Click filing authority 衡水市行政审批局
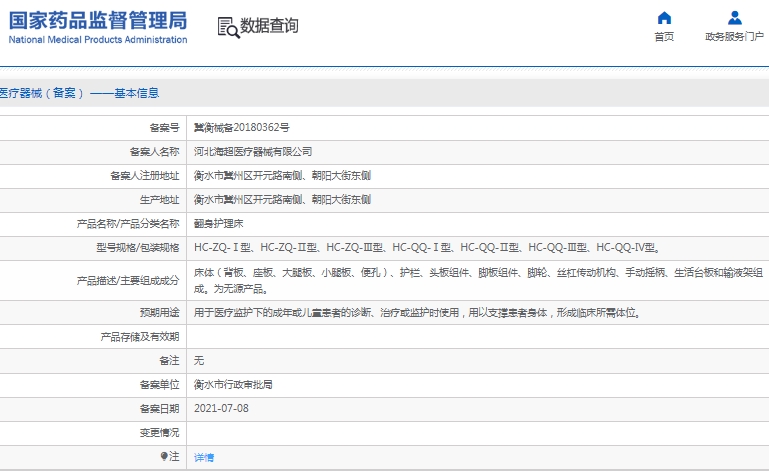Image resolution: width=769 pixels, height=475 pixels. pos(233,385)
